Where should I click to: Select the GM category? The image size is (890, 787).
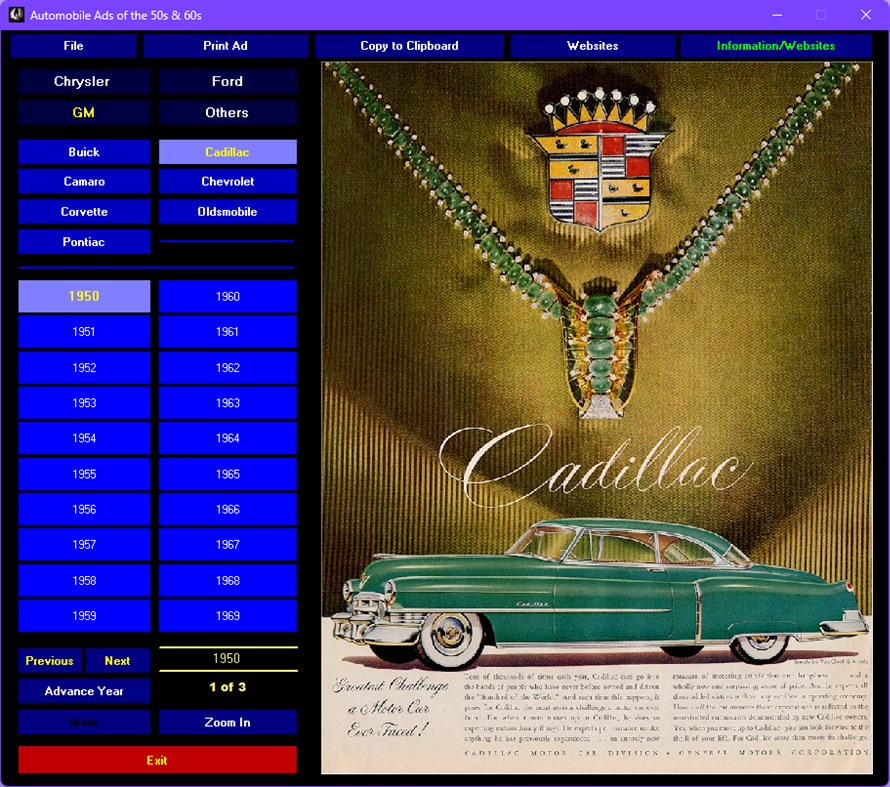(x=84, y=112)
